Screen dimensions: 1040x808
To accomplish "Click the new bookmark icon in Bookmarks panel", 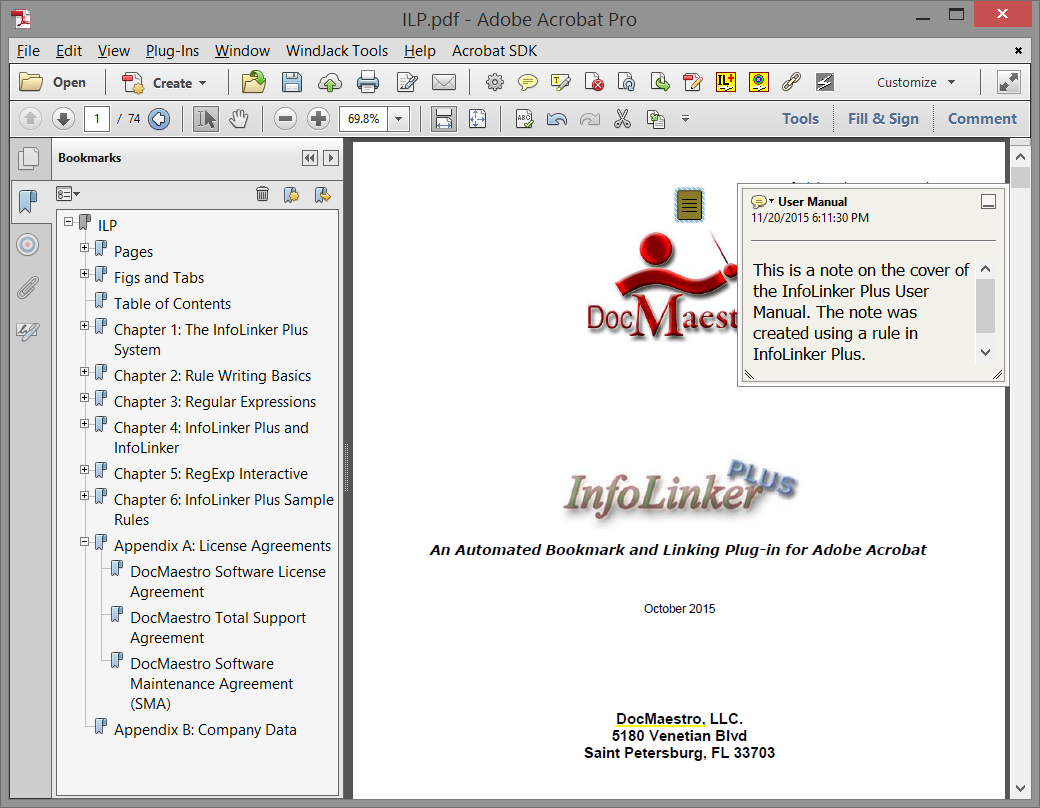I will 291,194.
